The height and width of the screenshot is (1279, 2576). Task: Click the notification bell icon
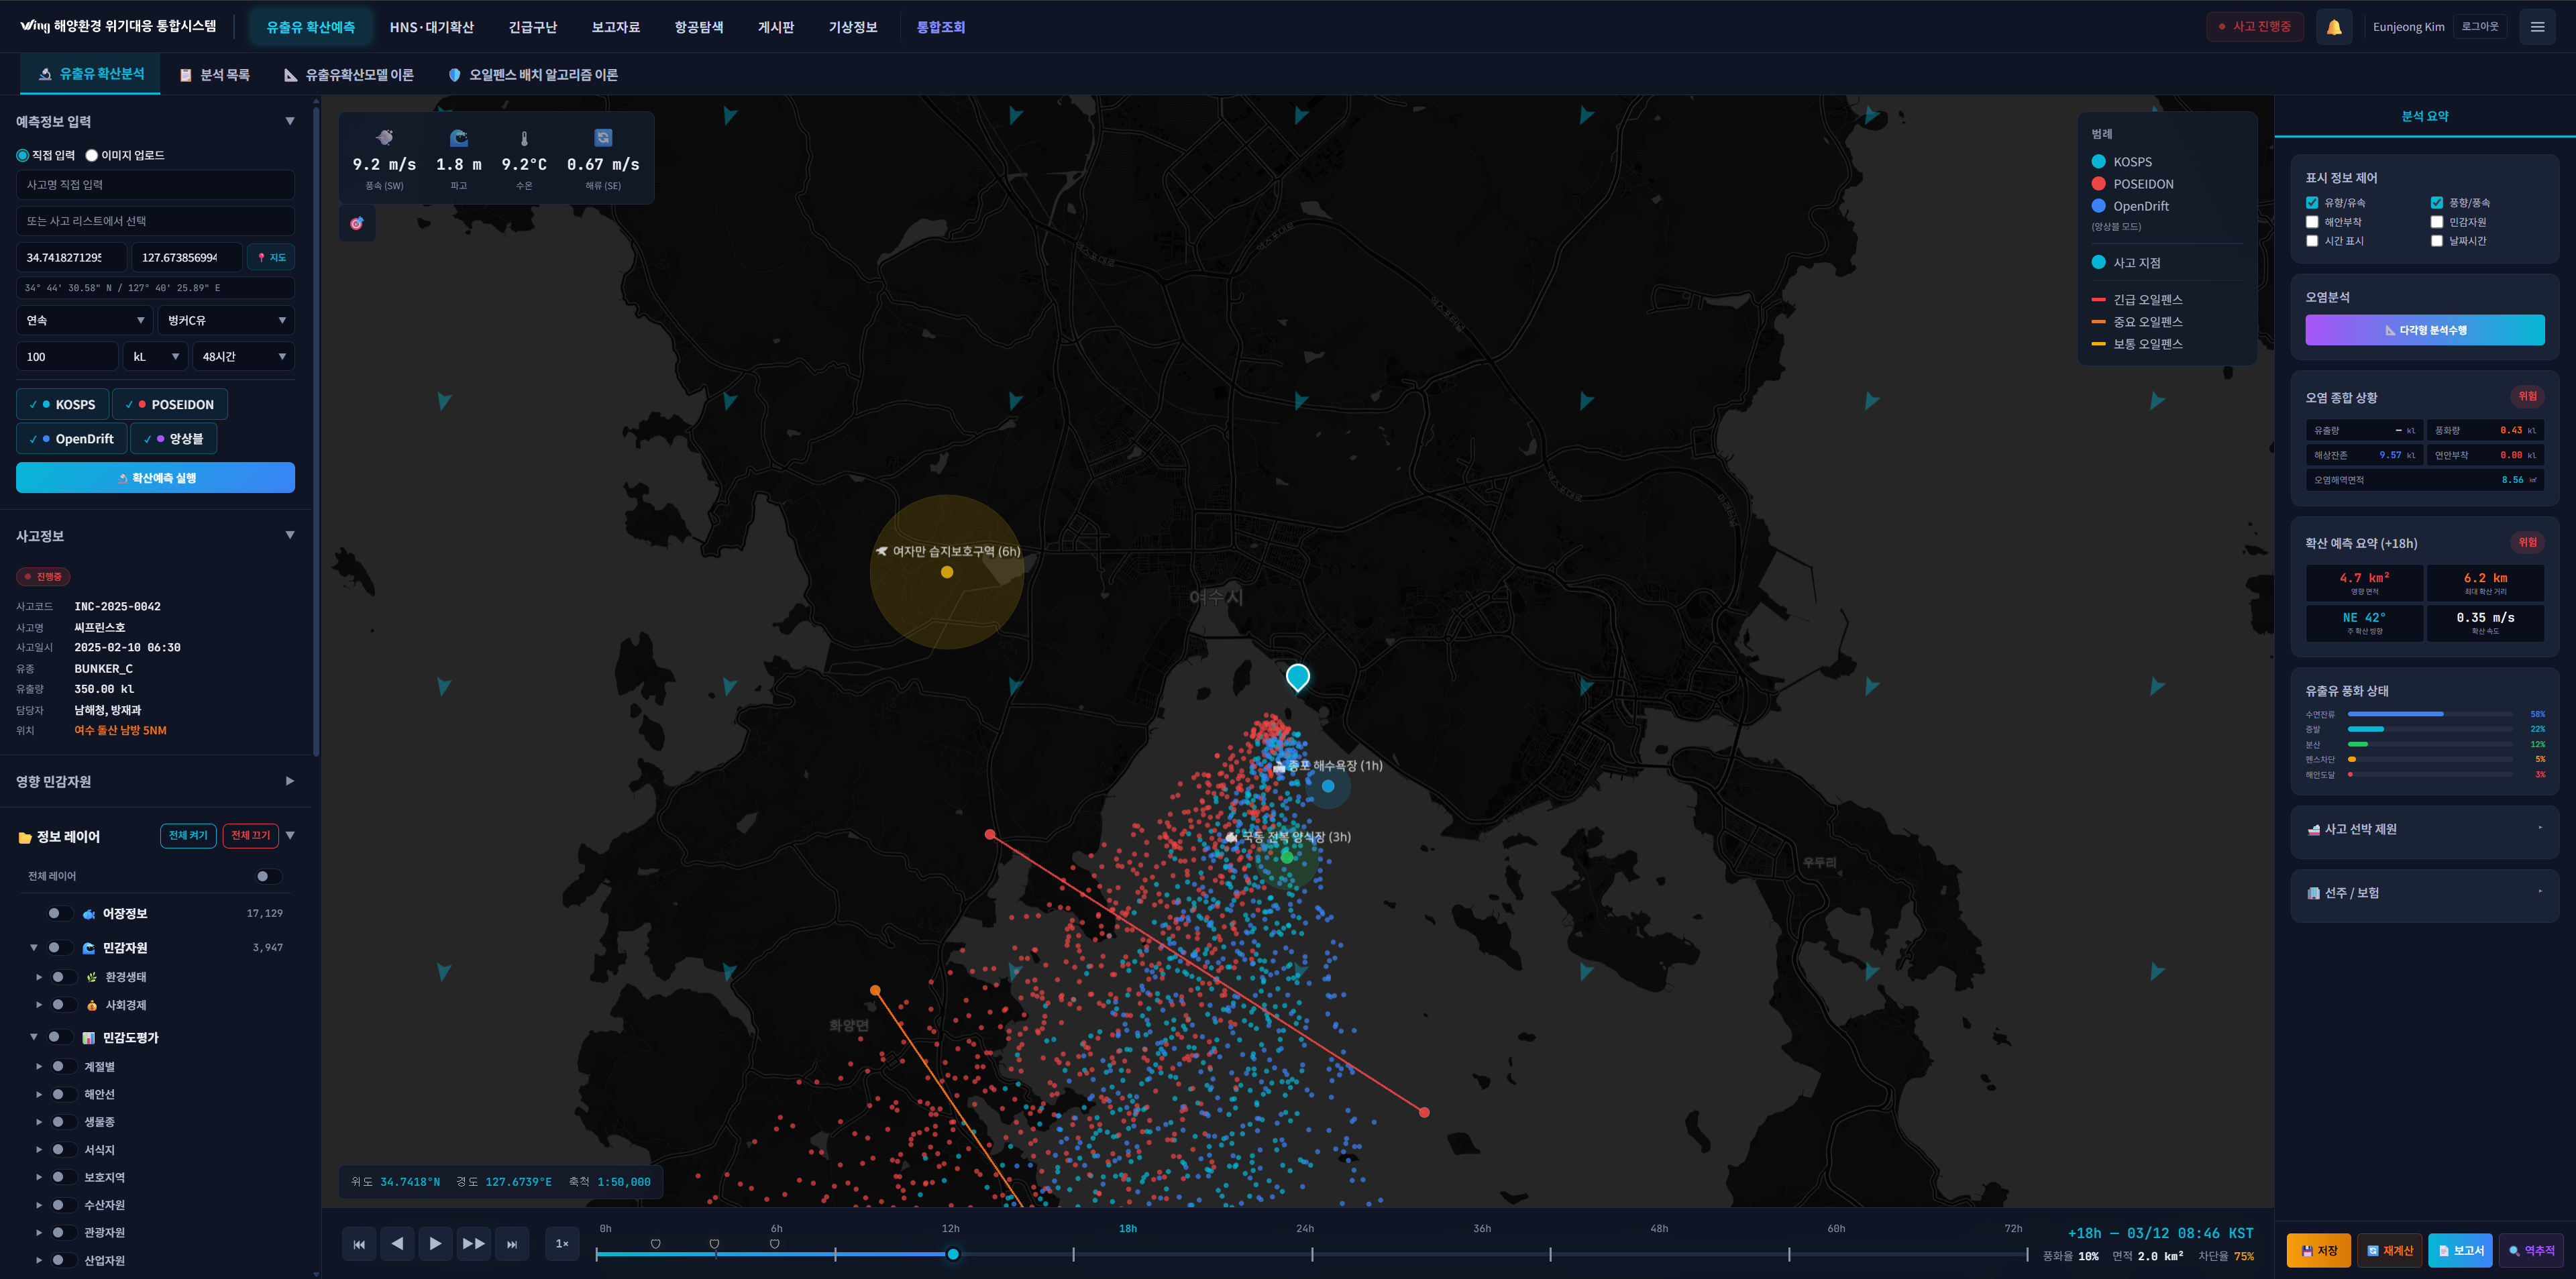[2333, 27]
